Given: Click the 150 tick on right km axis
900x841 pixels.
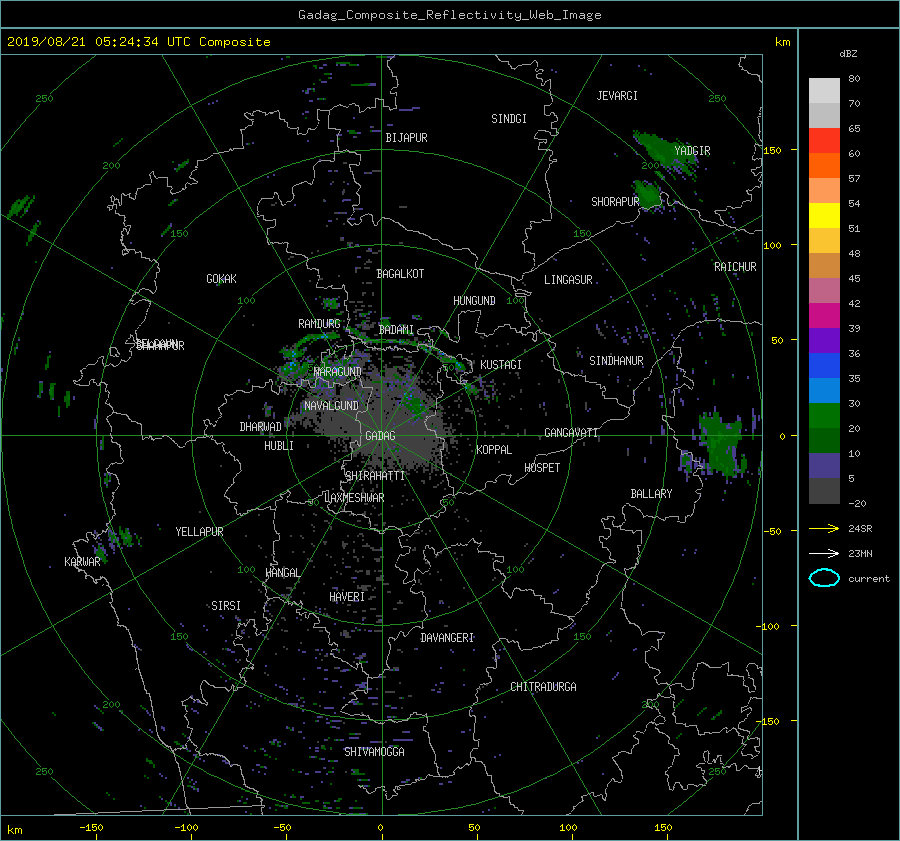Looking at the screenshot, I should (773, 150).
